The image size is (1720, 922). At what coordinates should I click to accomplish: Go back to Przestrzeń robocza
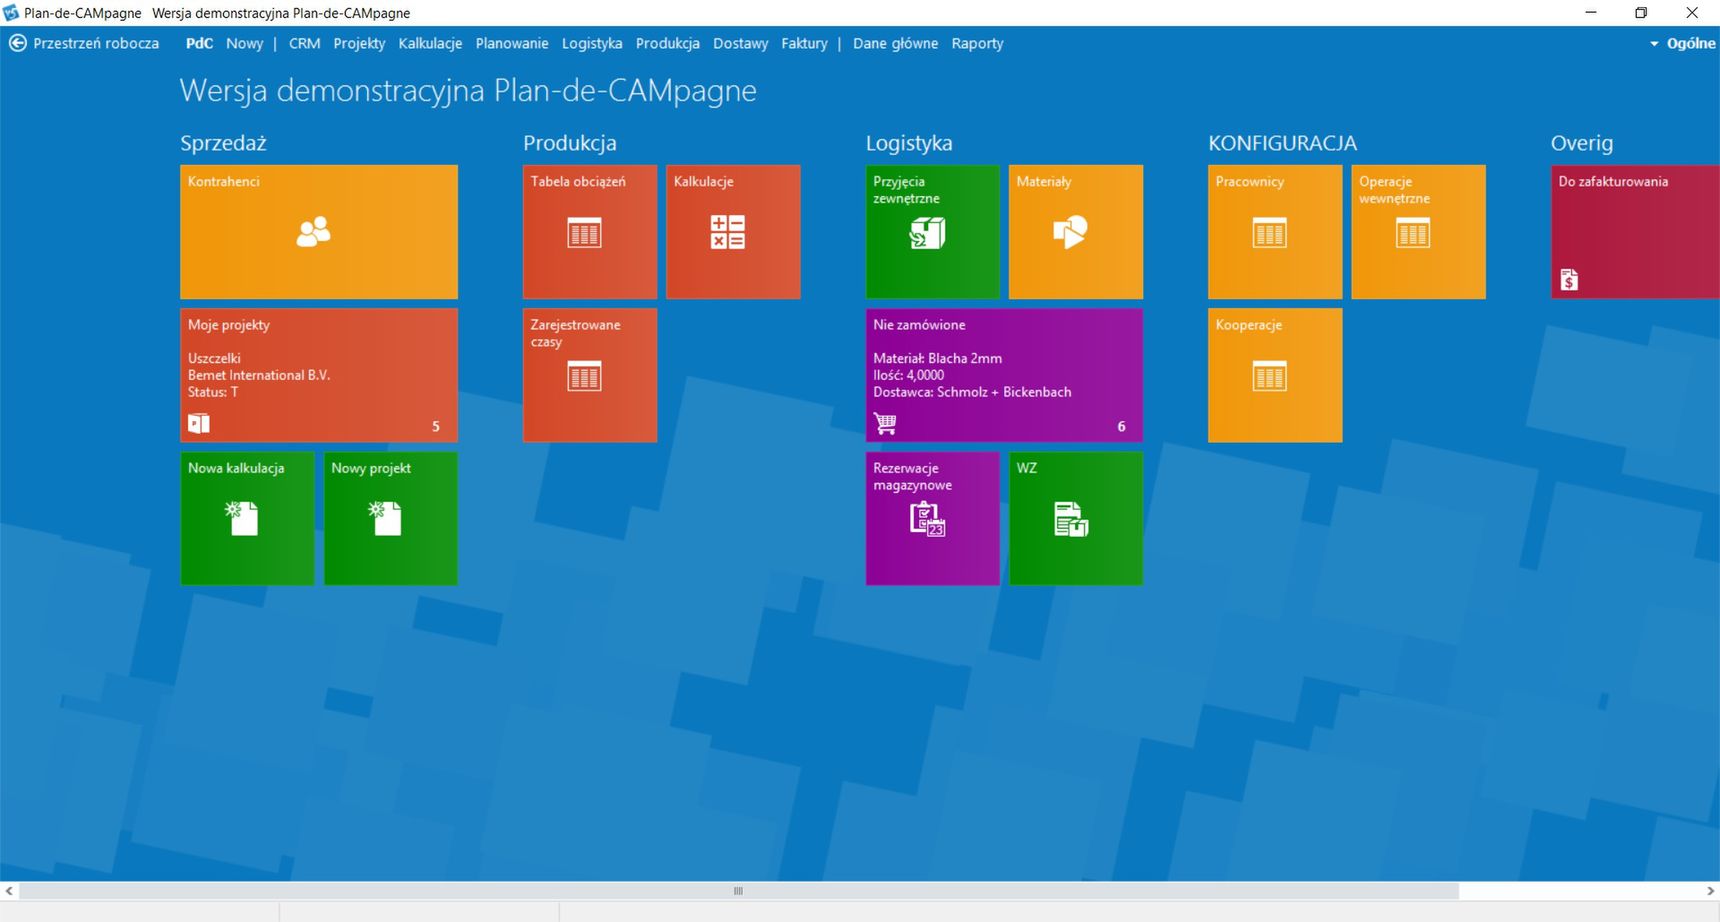(96, 43)
